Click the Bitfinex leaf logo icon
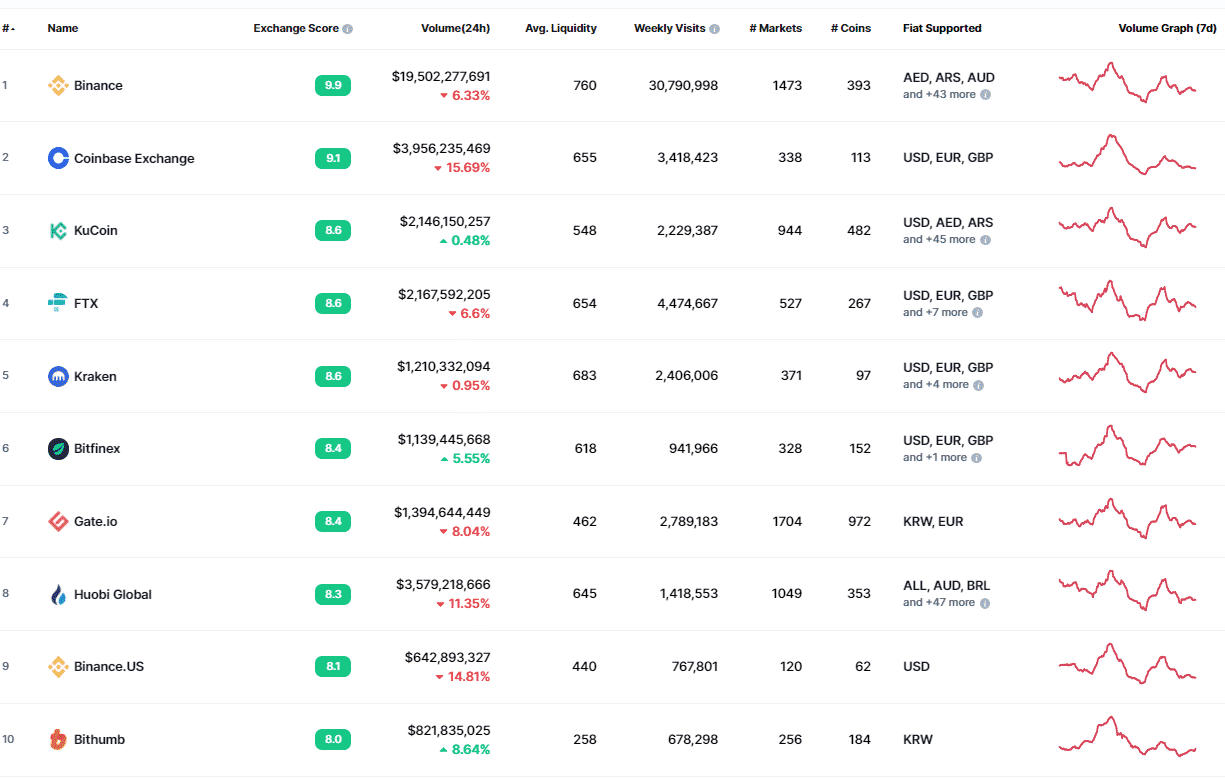The height and width of the screenshot is (778, 1225). [x=58, y=449]
